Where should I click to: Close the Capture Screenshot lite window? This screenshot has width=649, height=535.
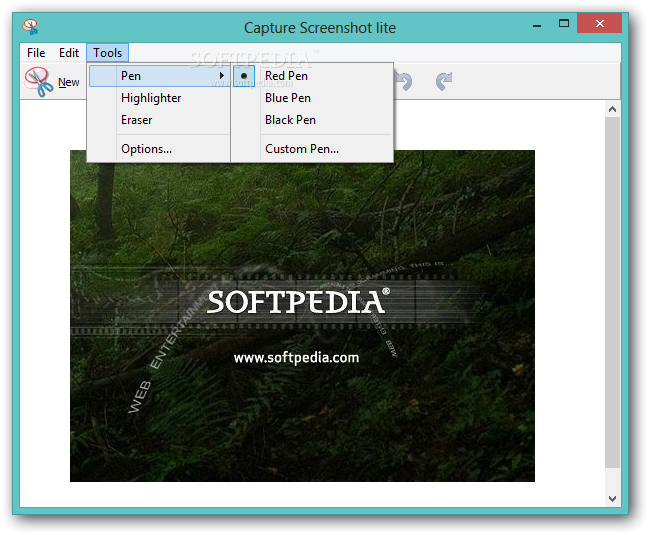pos(599,24)
